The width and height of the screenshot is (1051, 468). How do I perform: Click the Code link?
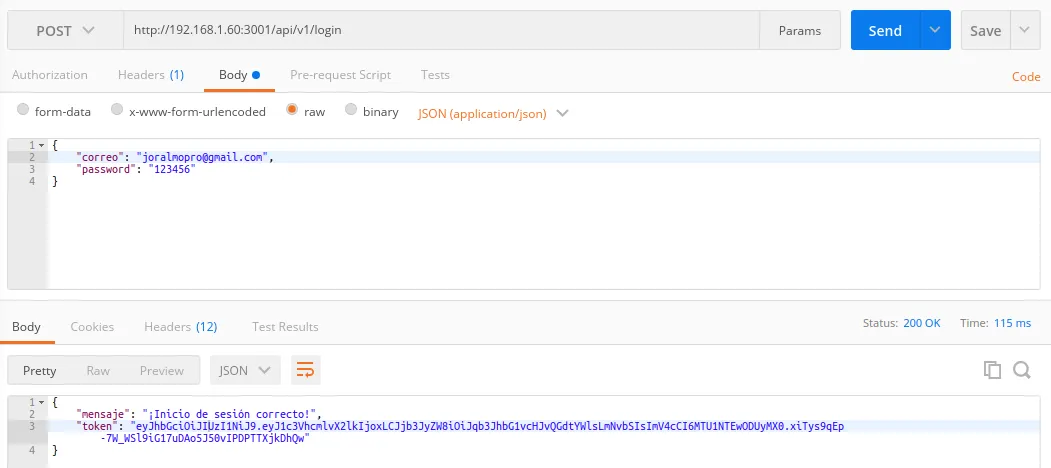(1026, 77)
